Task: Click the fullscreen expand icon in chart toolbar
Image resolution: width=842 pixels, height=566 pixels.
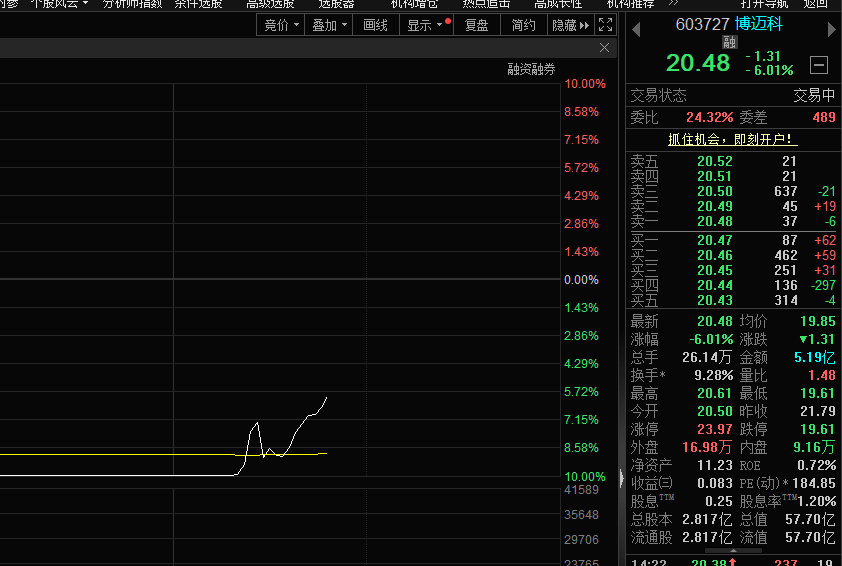Action: pyautogui.click(x=605, y=25)
